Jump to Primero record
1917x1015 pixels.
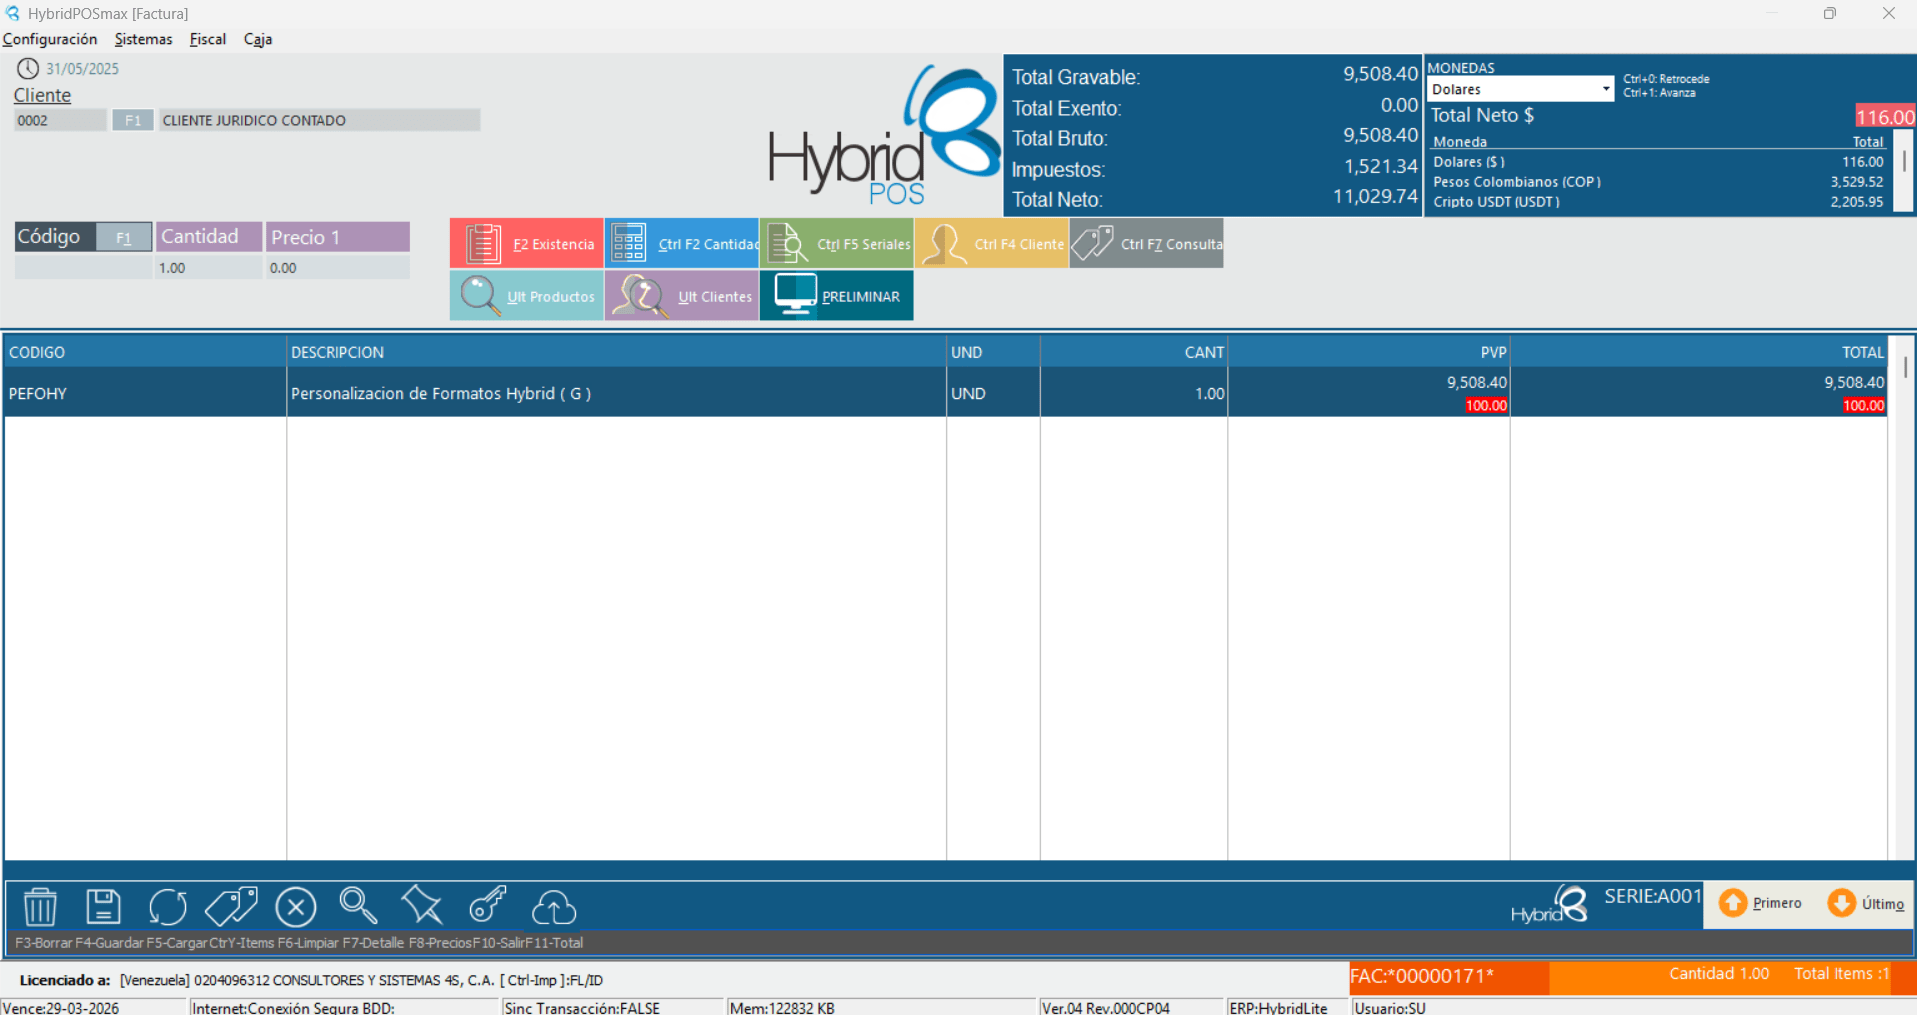(x=1760, y=903)
